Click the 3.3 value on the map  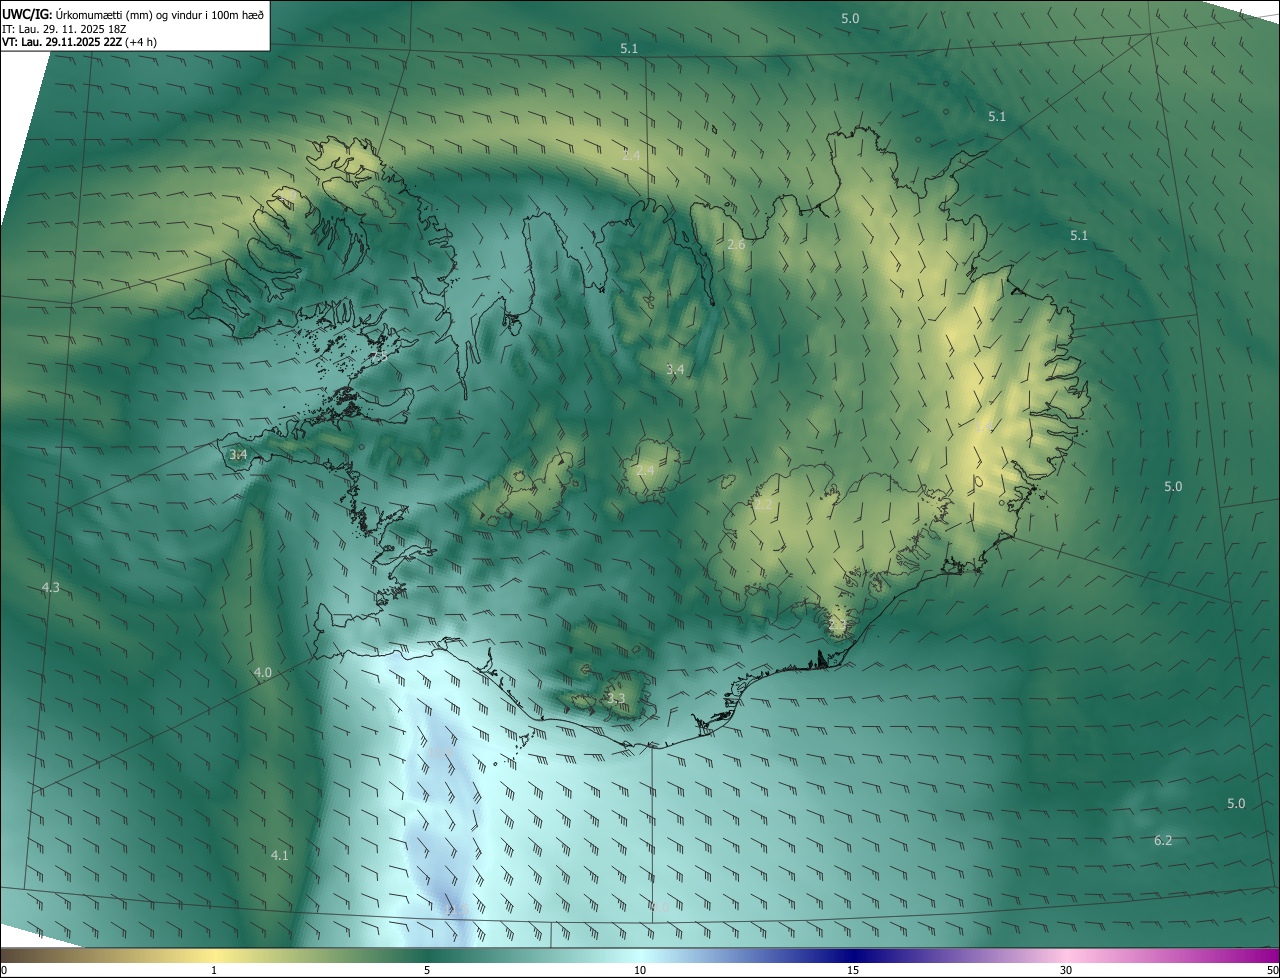616,698
